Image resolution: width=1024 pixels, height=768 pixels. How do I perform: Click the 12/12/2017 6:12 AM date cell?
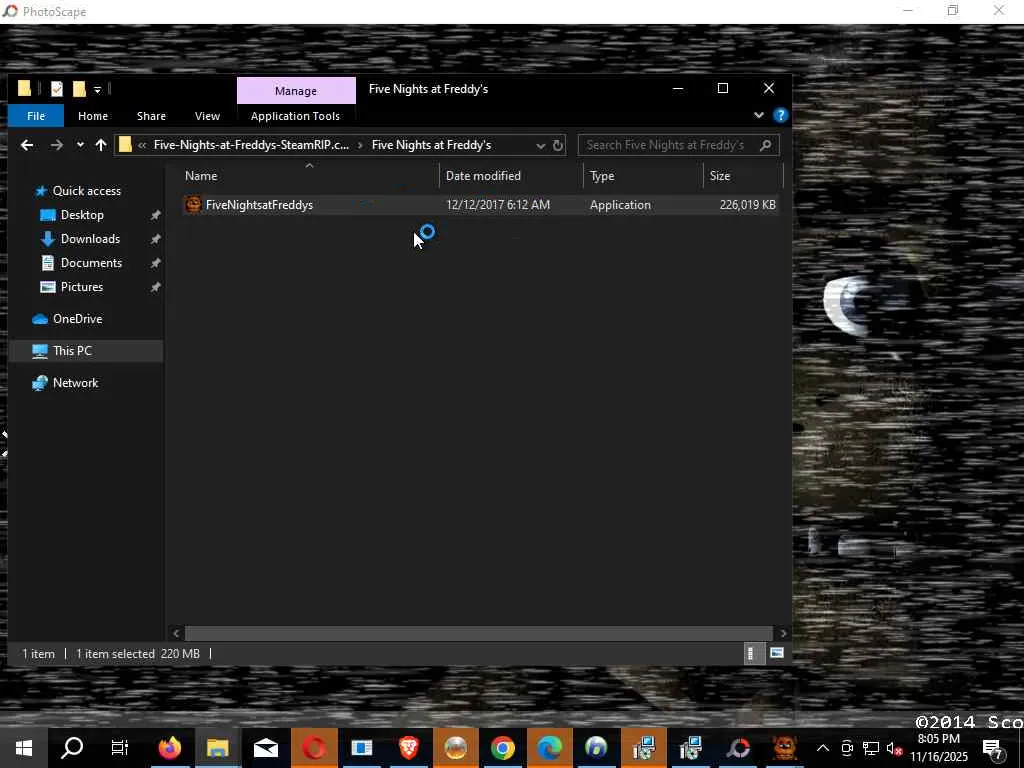[x=498, y=204]
